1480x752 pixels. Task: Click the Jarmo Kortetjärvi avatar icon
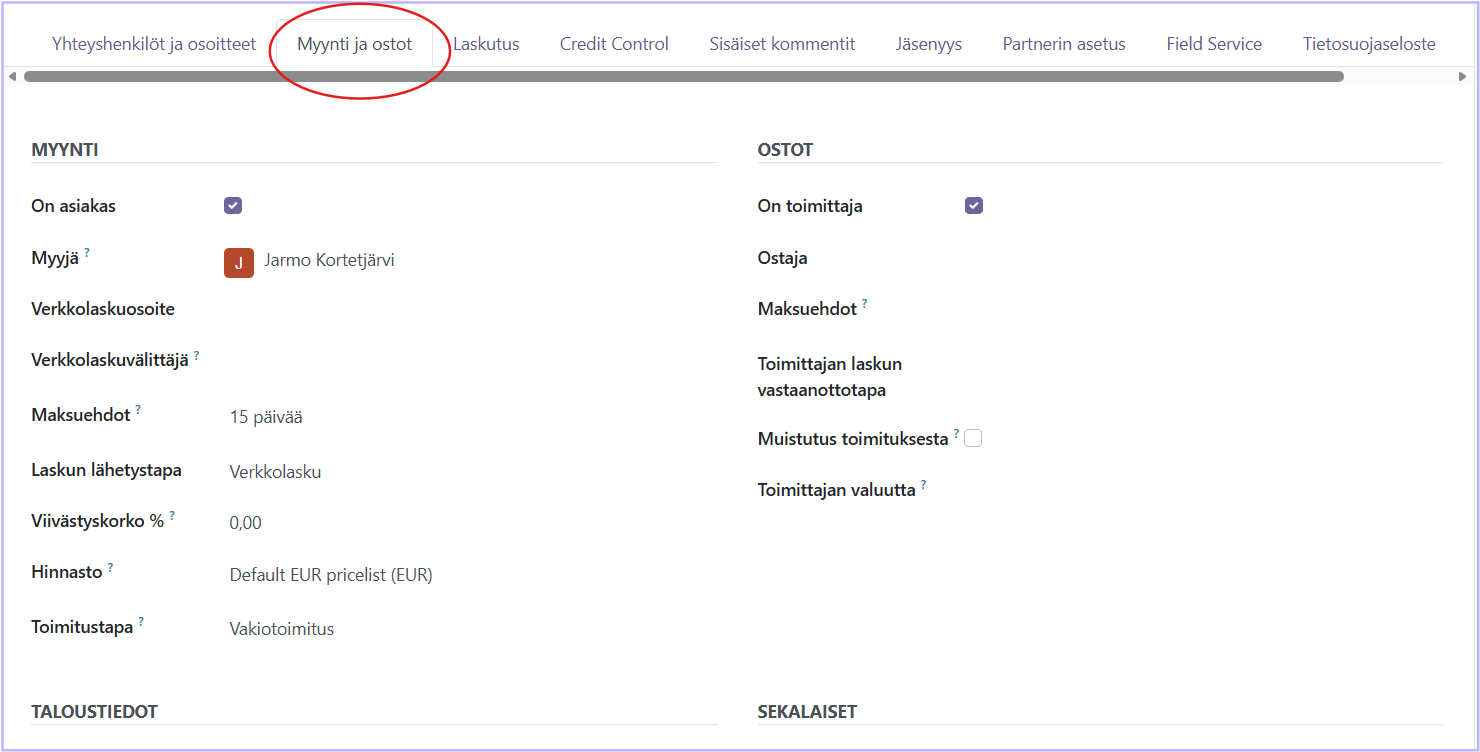(x=238, y=262)
